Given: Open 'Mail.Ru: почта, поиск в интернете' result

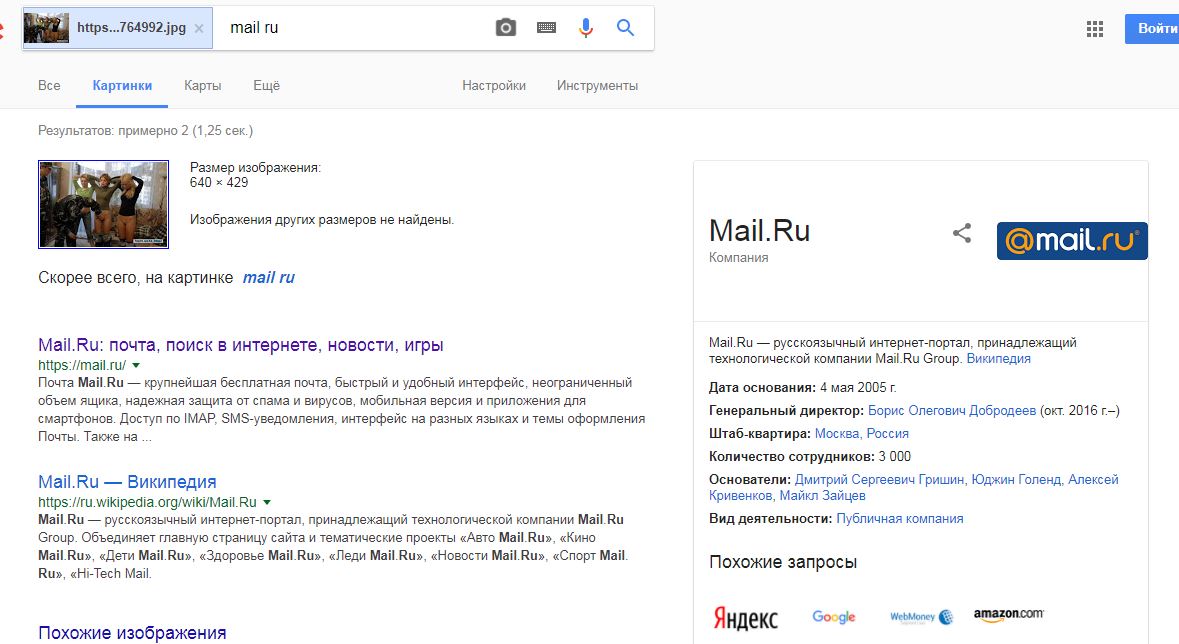Looking at the screenshot, I should pyautogui.click(x=241, y=345).
